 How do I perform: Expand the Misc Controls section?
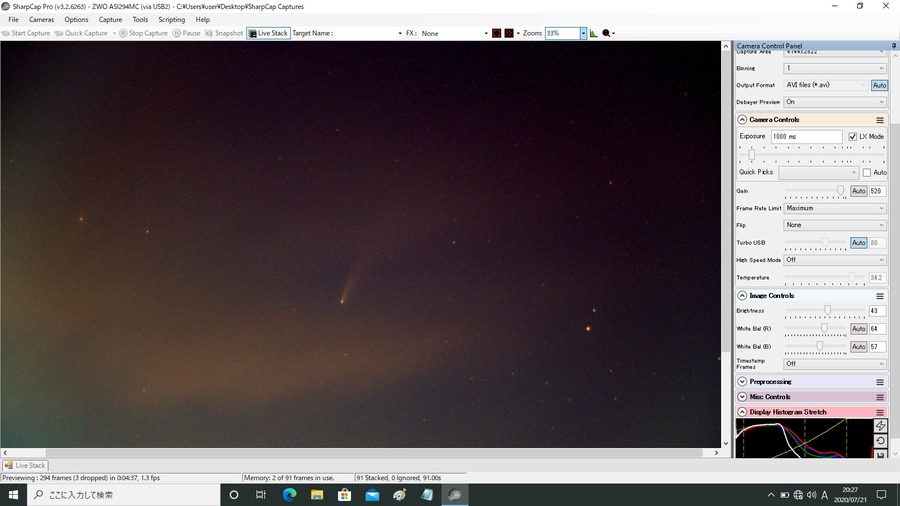point(742,397)
